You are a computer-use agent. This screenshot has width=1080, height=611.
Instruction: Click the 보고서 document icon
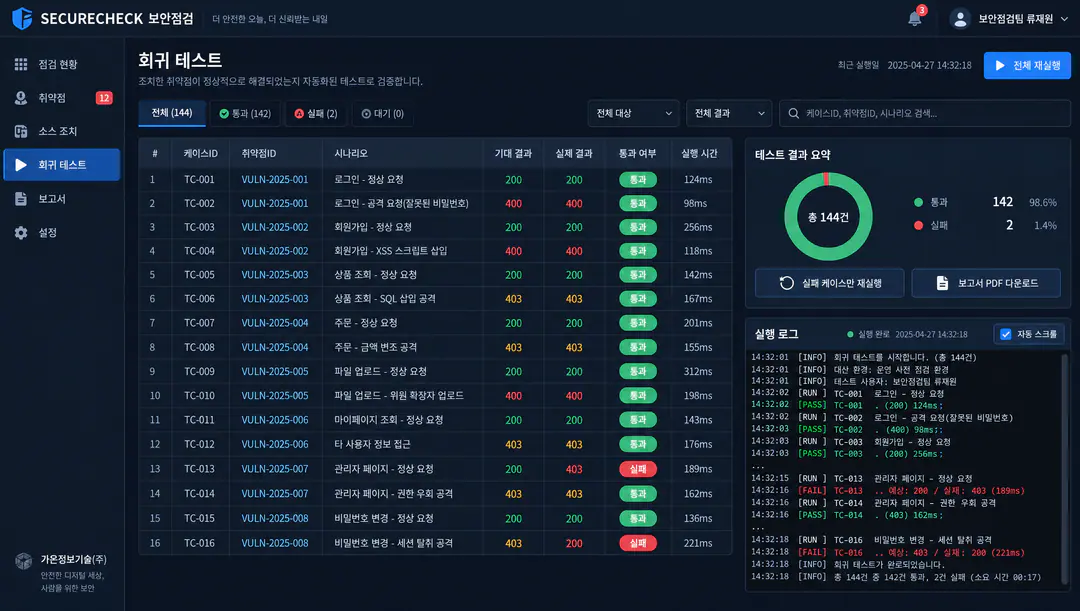21,198
